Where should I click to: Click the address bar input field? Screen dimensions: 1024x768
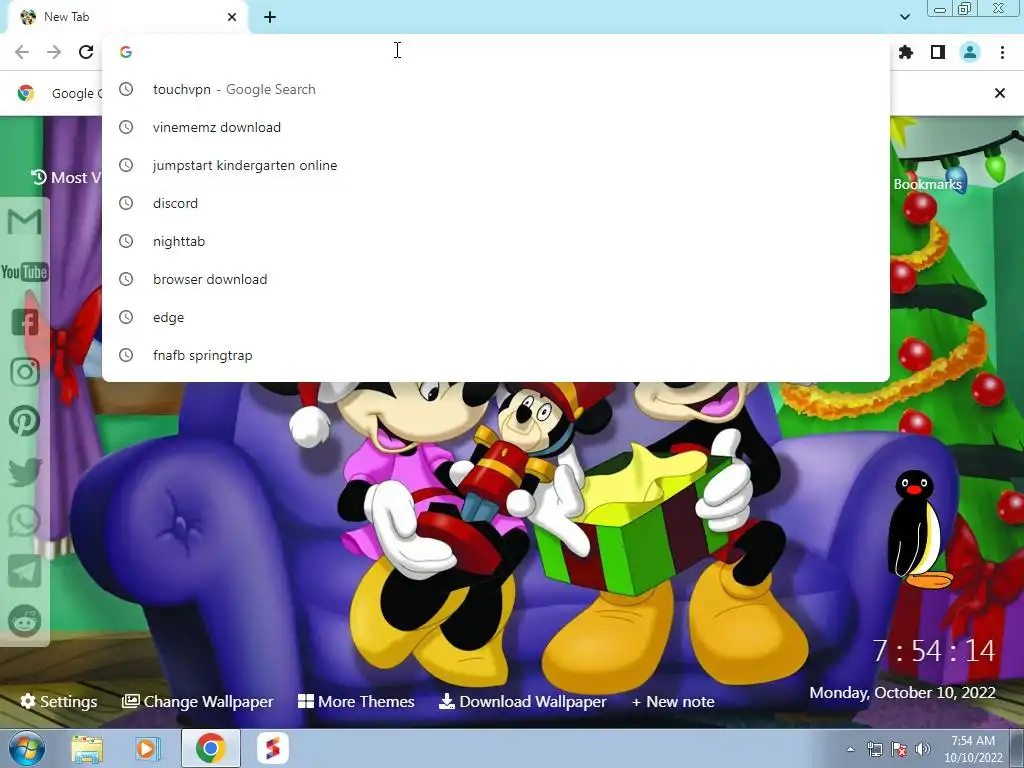(x=496, y=52)
